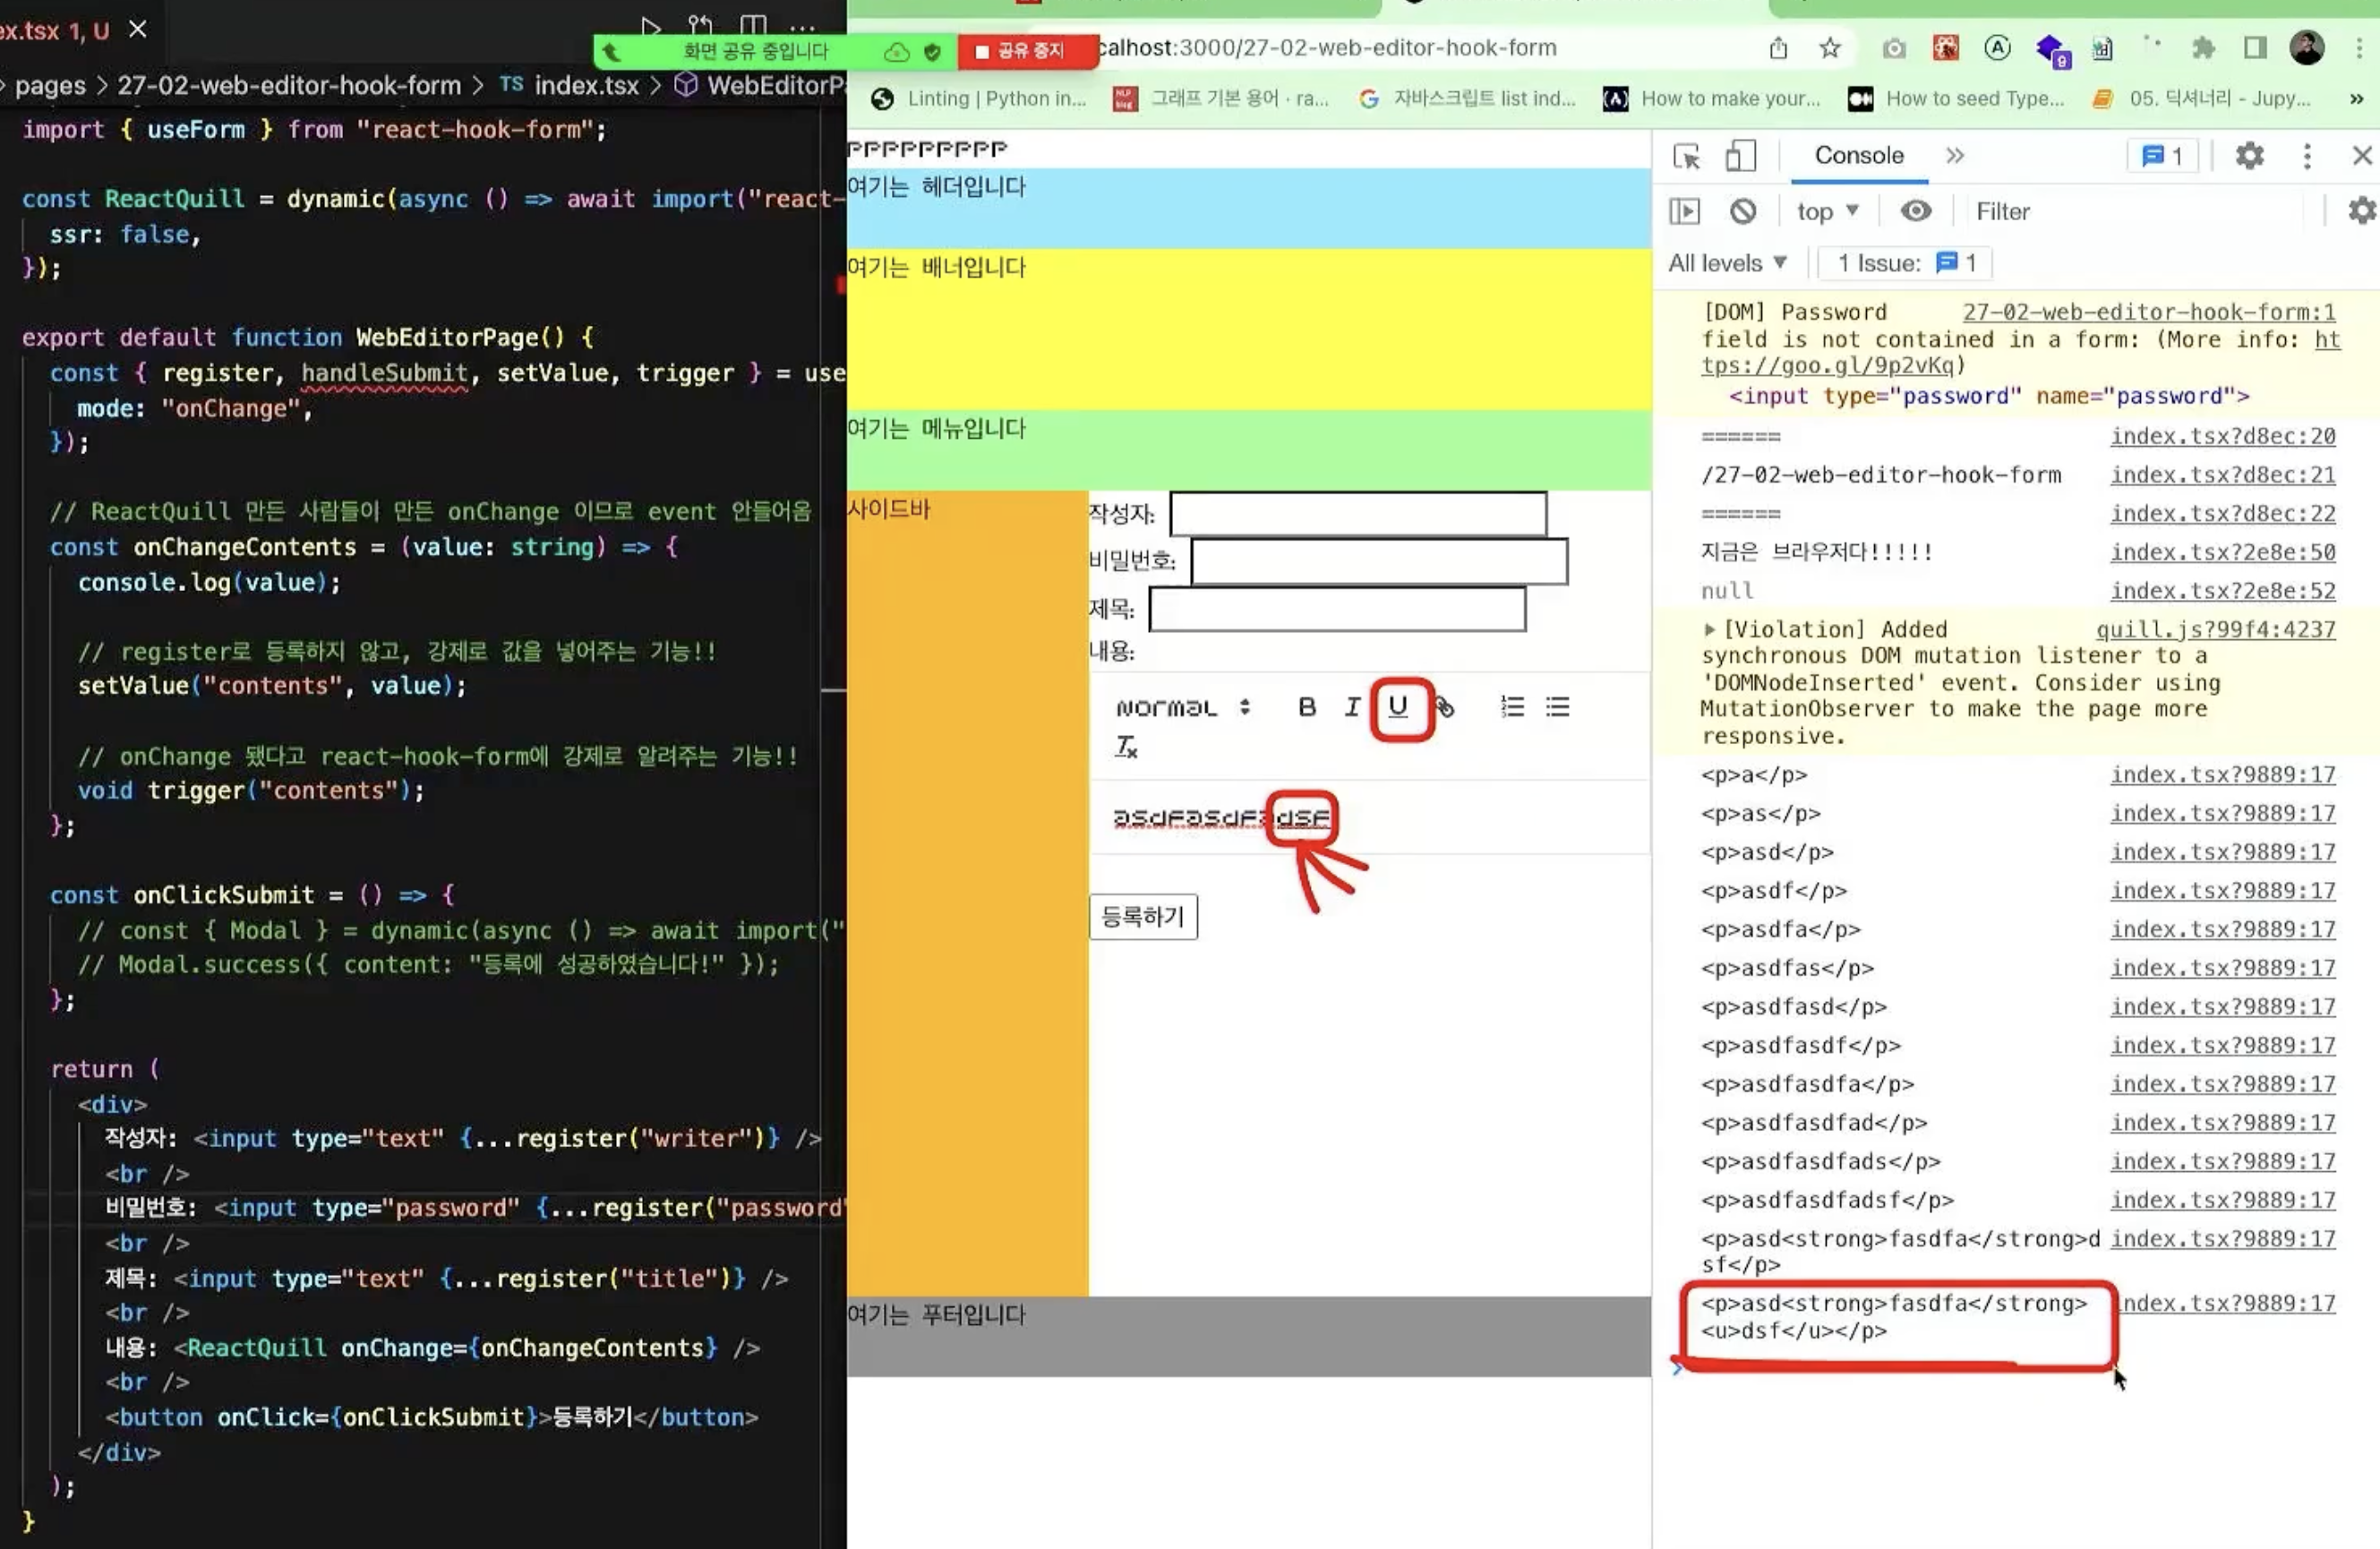
Task: Show more DevTools tabs
Action: pos(1955,156)
